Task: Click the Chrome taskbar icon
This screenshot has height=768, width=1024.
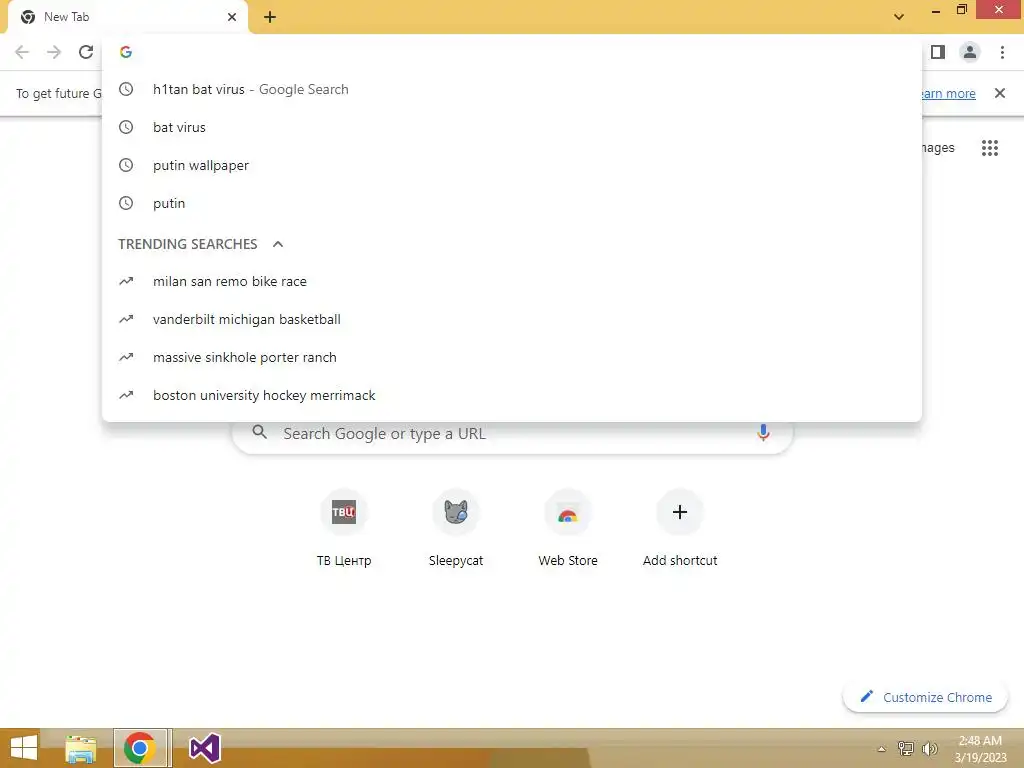Action: click(140, 748)
